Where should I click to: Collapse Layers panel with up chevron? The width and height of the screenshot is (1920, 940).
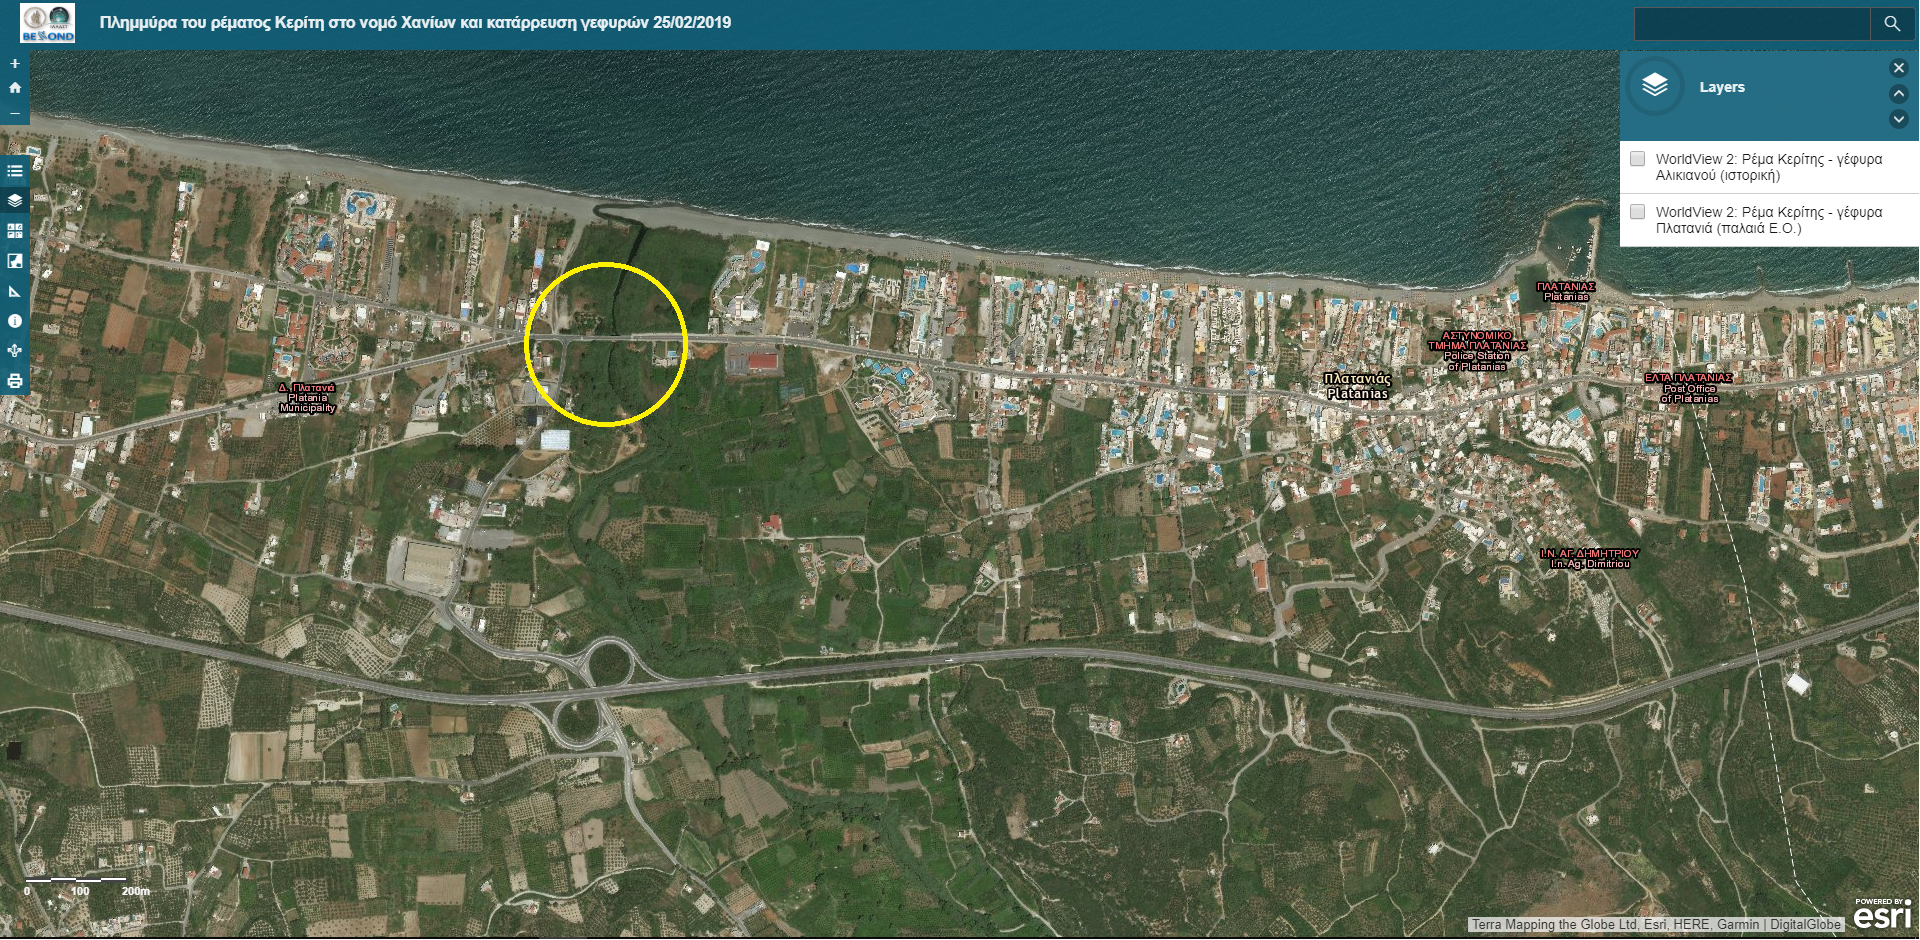coord(1898,94)
